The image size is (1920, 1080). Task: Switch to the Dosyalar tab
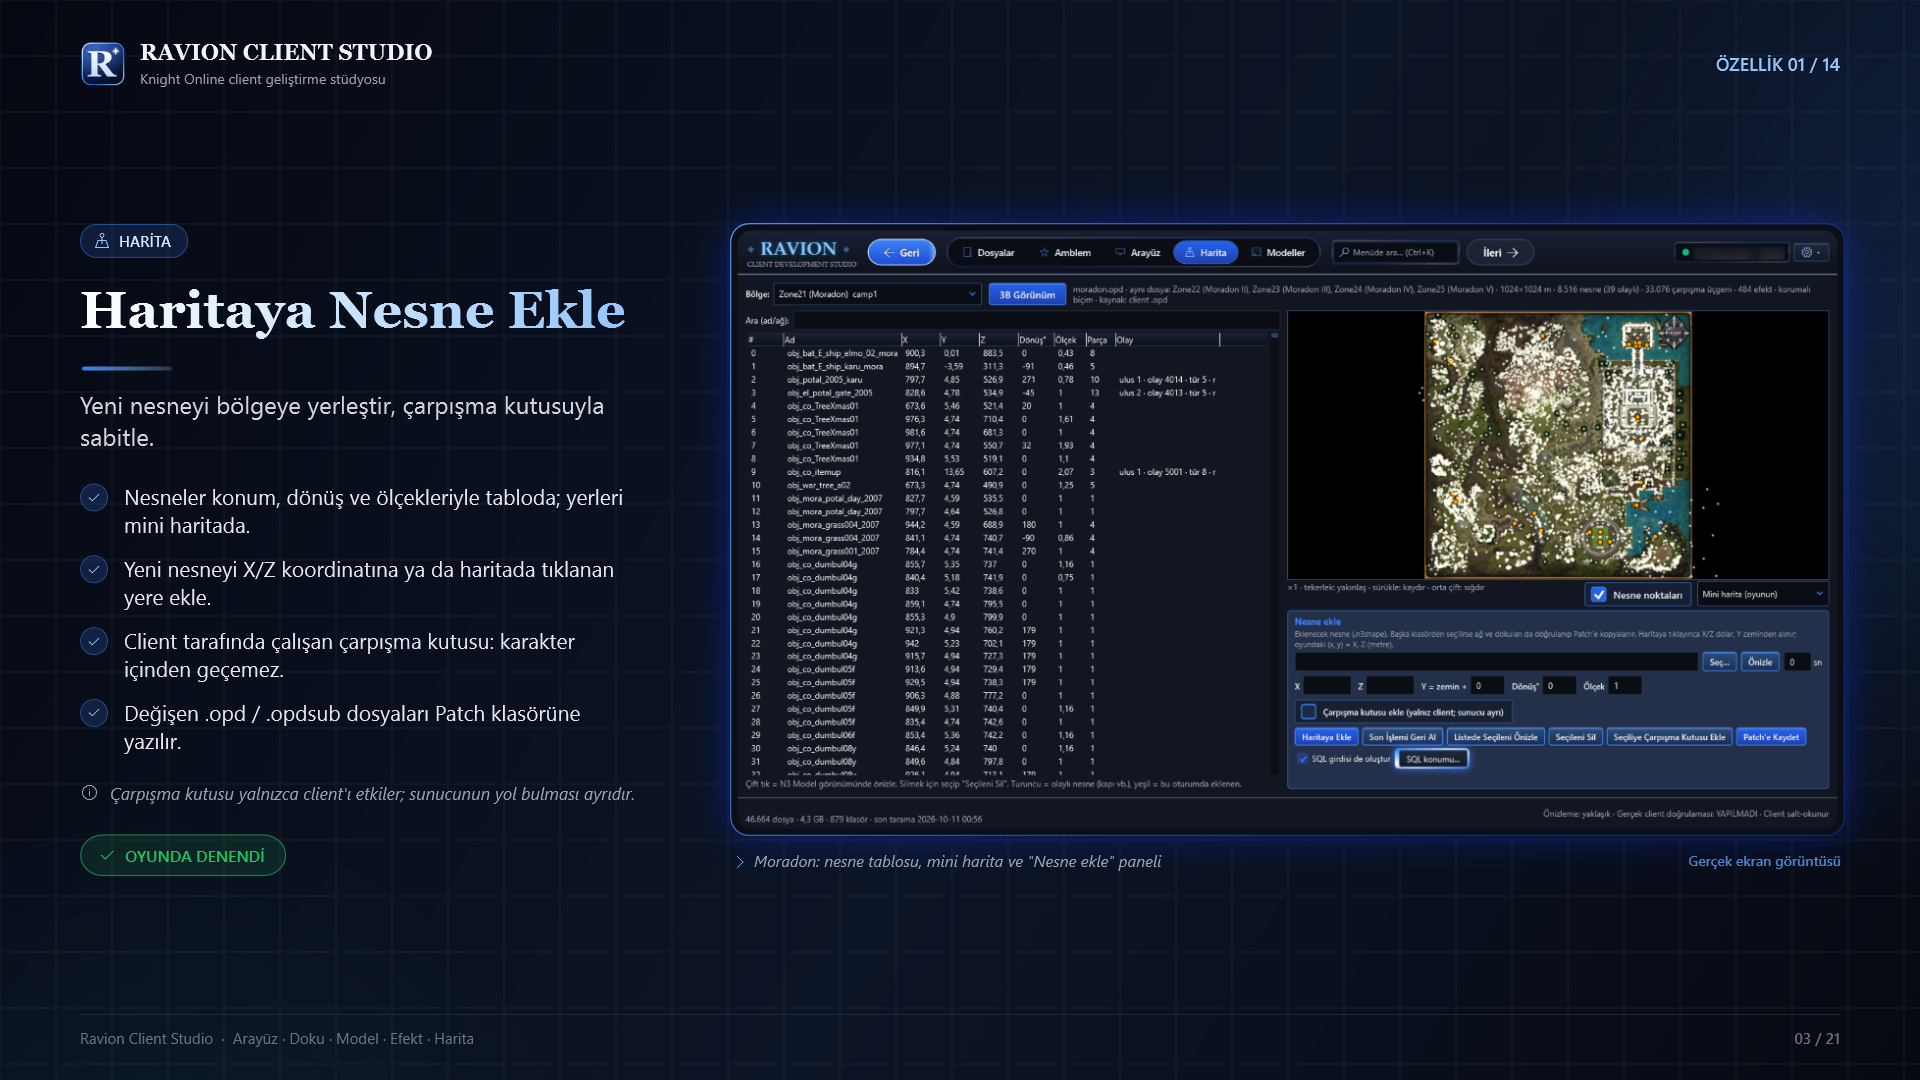(988, 253)
